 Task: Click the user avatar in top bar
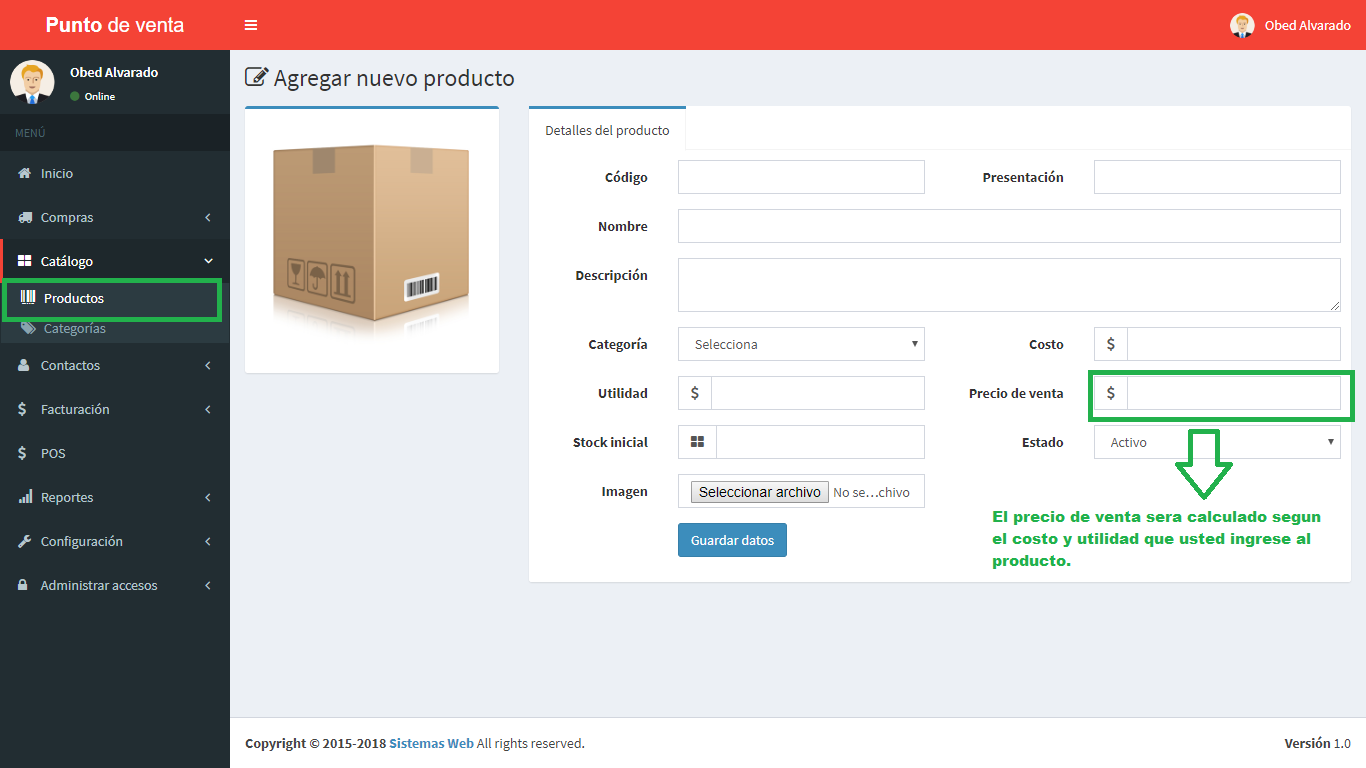(x=1242, y=25)
